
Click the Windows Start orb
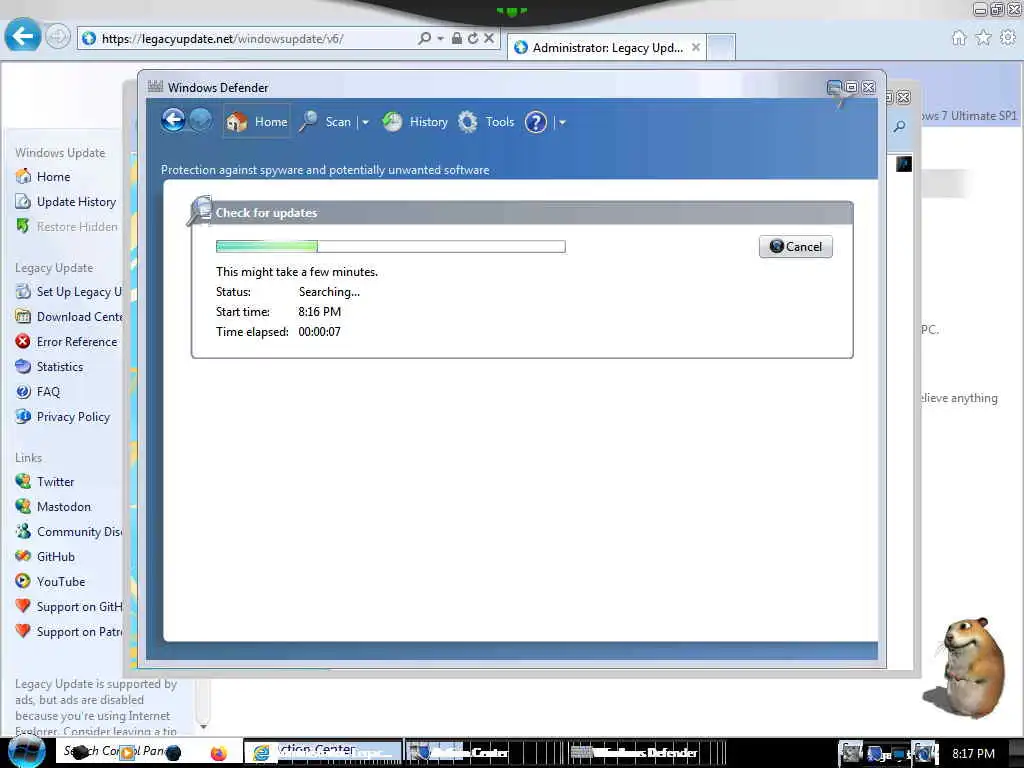[x=26, y=752]
